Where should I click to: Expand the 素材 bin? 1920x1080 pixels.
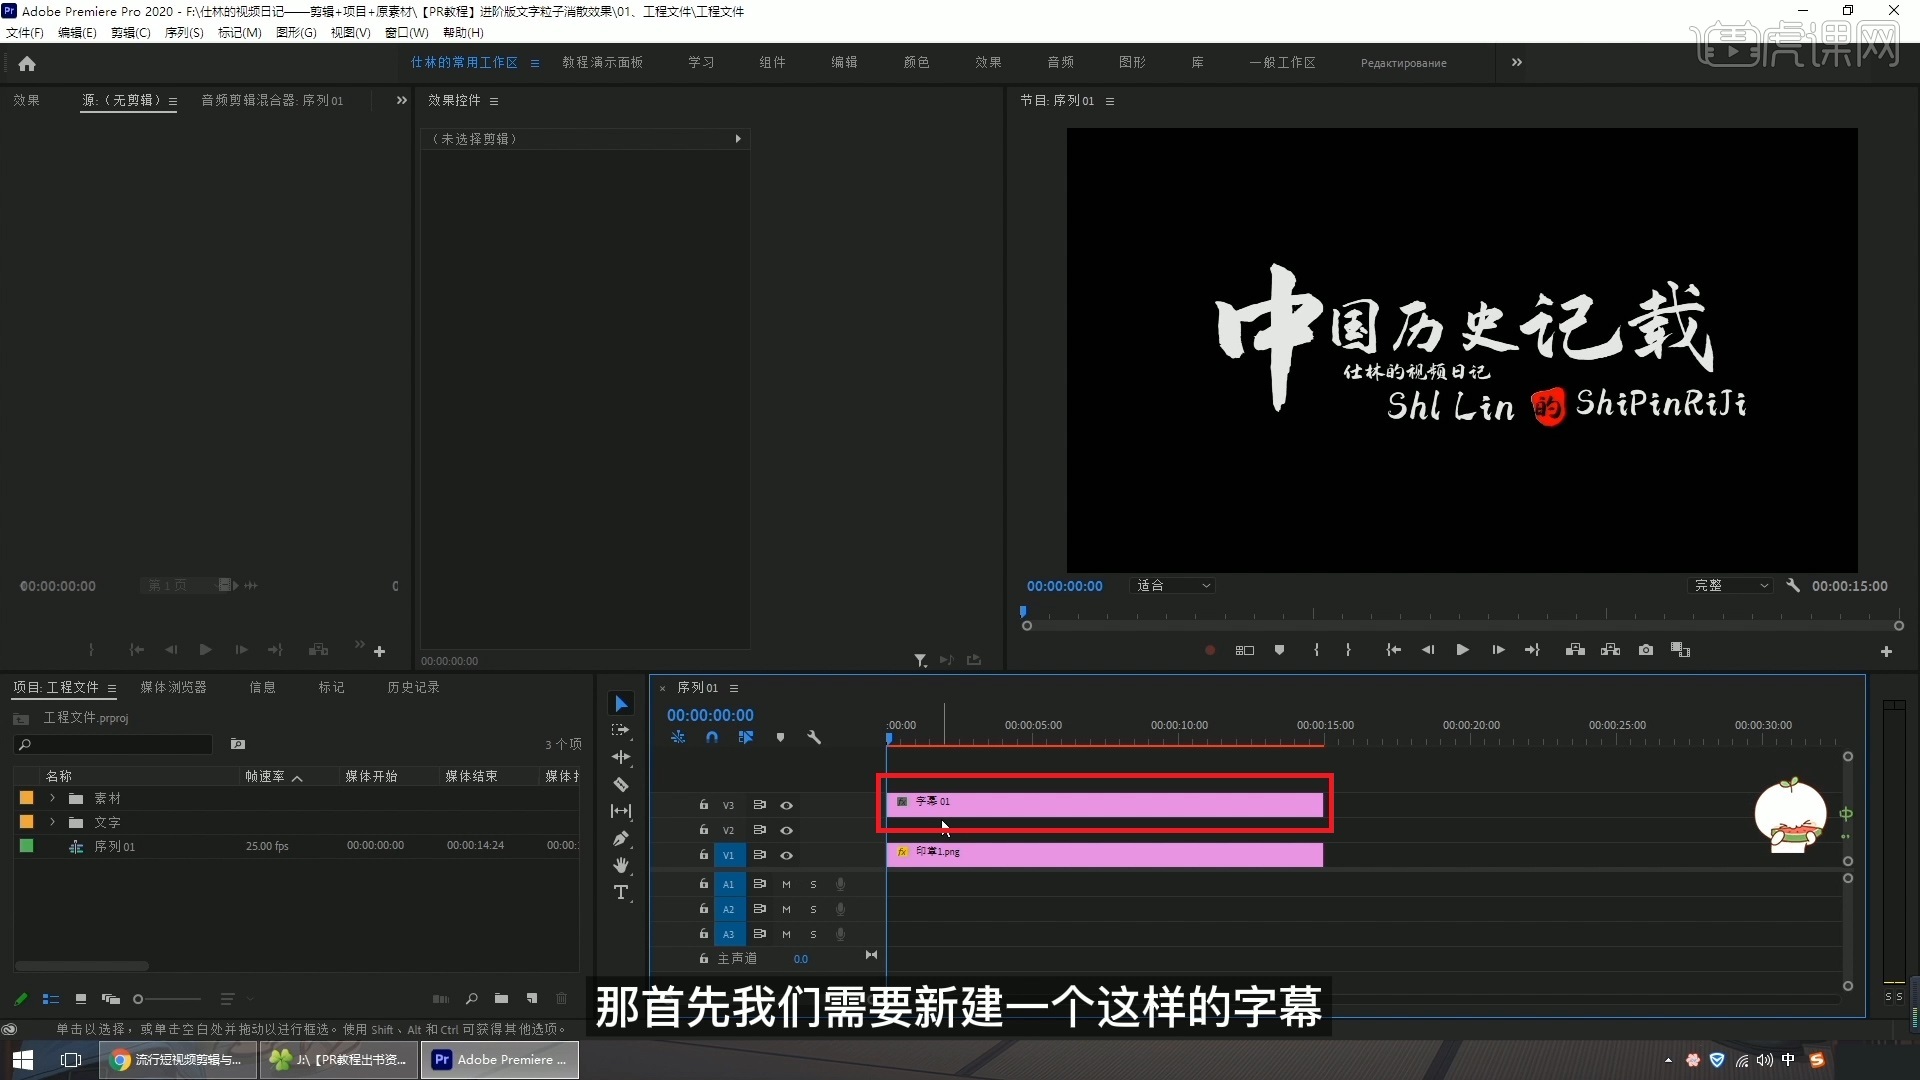(52, 798)
